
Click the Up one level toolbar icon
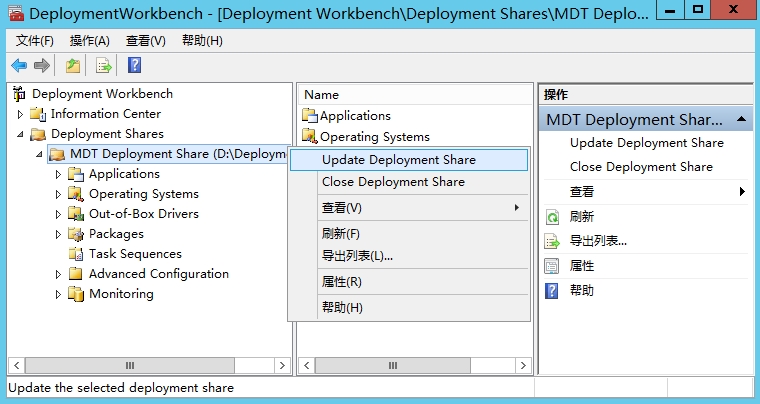pyautogui.click(x=73, y=65)
